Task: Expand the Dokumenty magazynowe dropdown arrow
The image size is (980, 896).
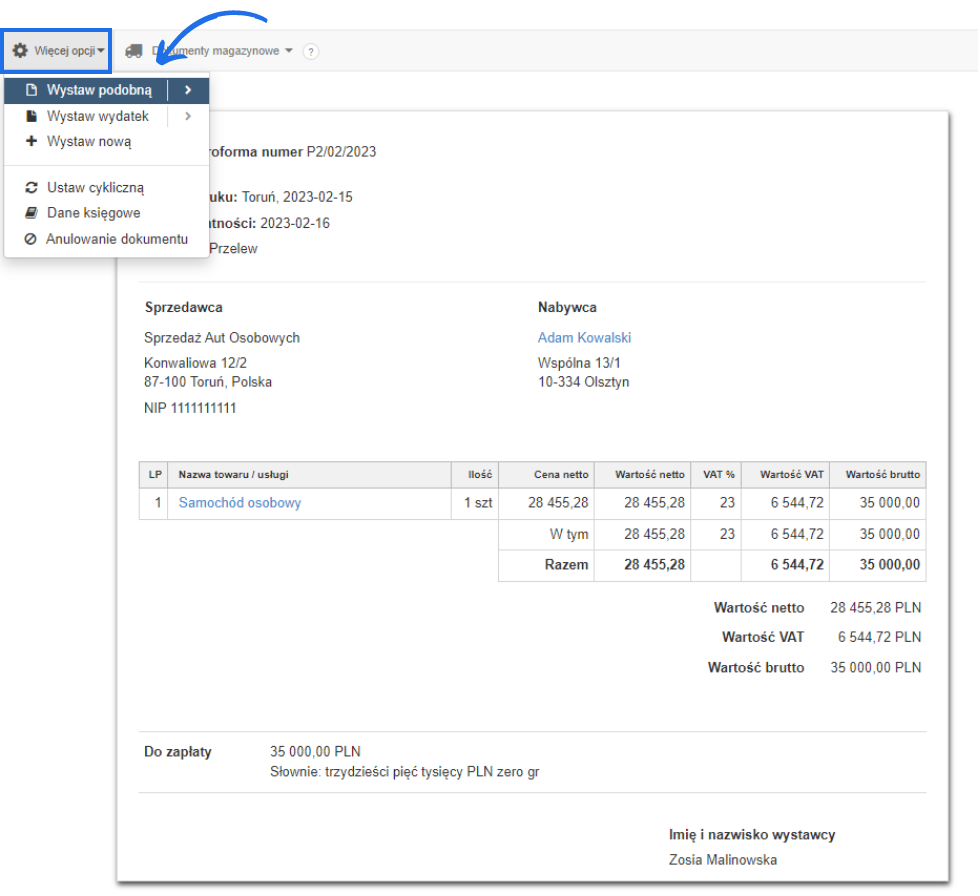Action: [x=289, y=51]
